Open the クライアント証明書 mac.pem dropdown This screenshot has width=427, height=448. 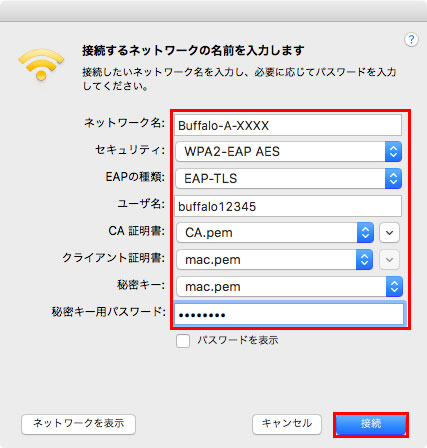coord(275,259)
